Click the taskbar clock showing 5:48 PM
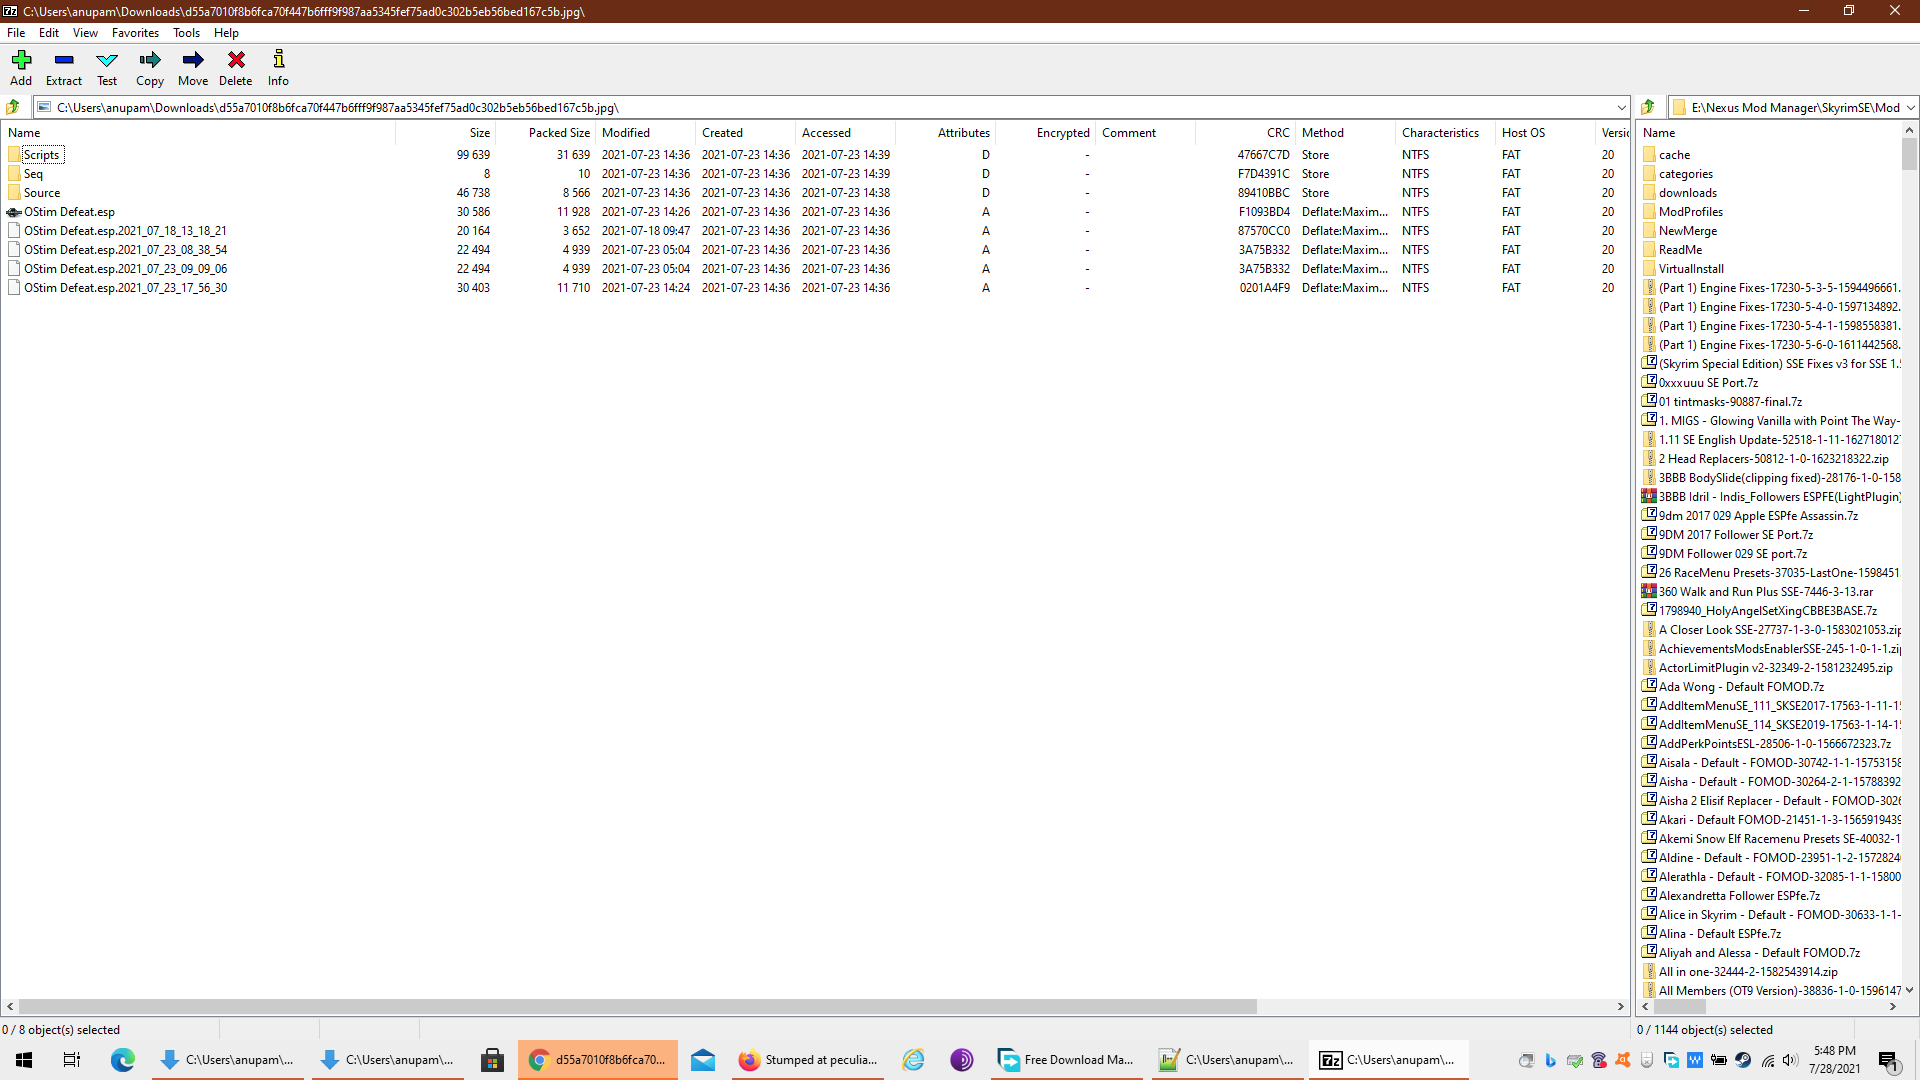 coord(1834,1060)
